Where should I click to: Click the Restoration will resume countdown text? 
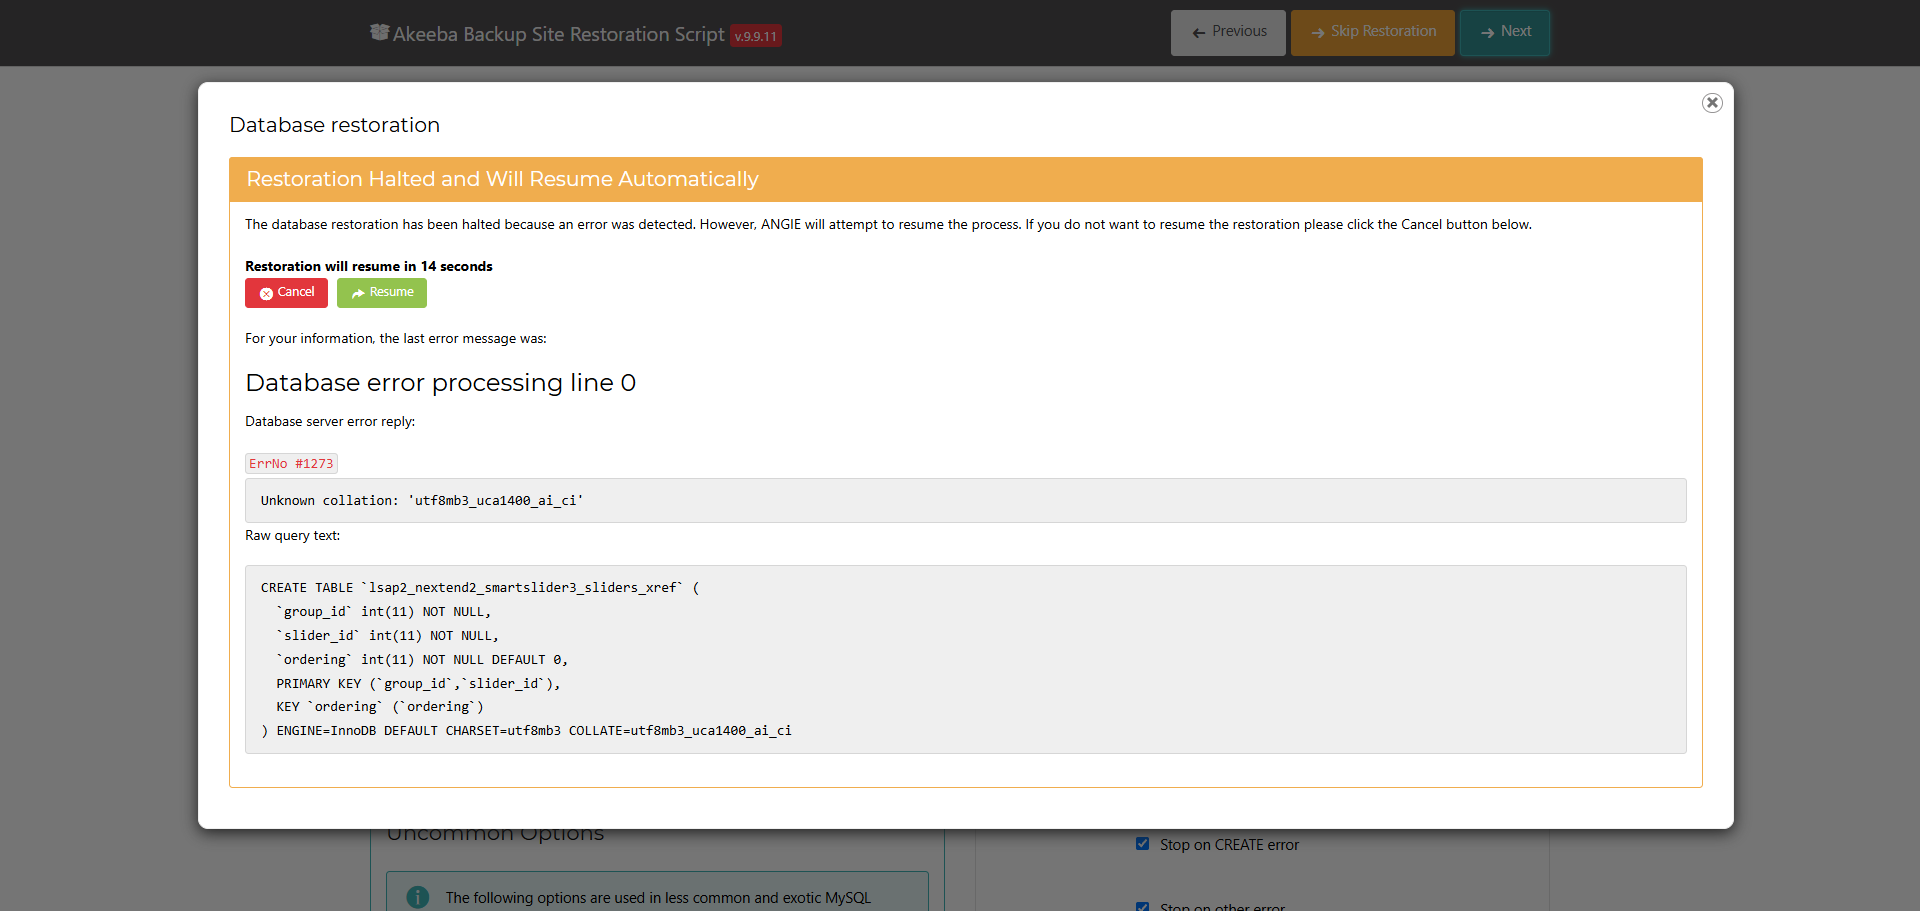pyautogui.click(x=369, y=266)
